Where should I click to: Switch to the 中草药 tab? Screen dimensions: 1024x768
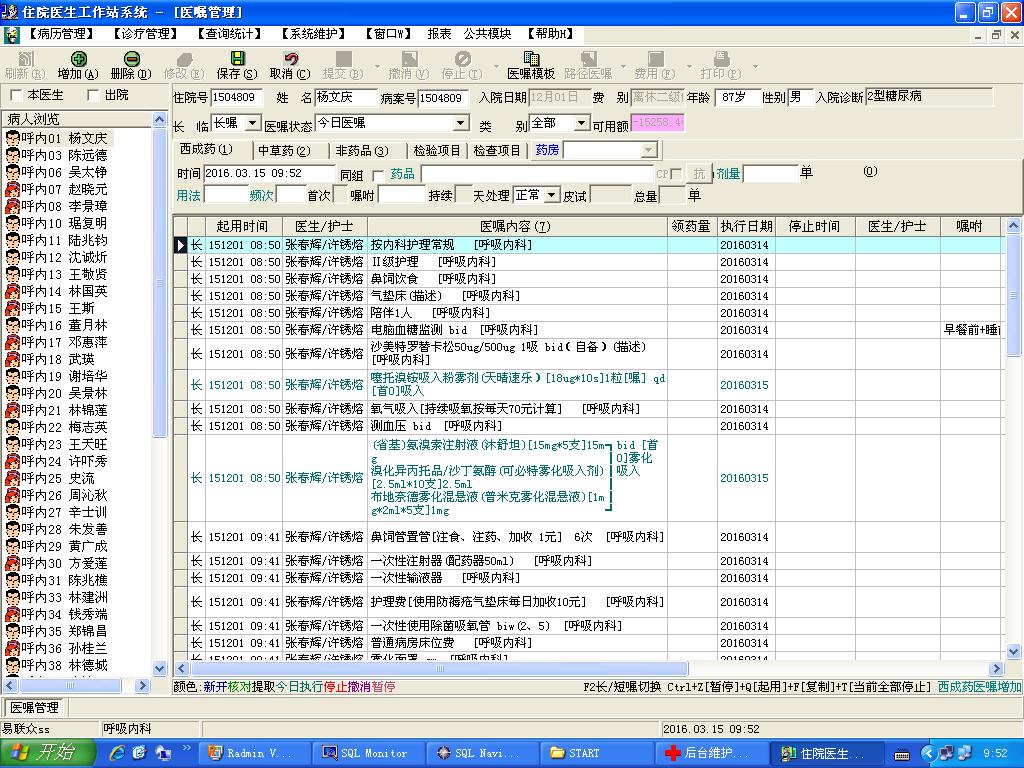(x=284, y=150)
